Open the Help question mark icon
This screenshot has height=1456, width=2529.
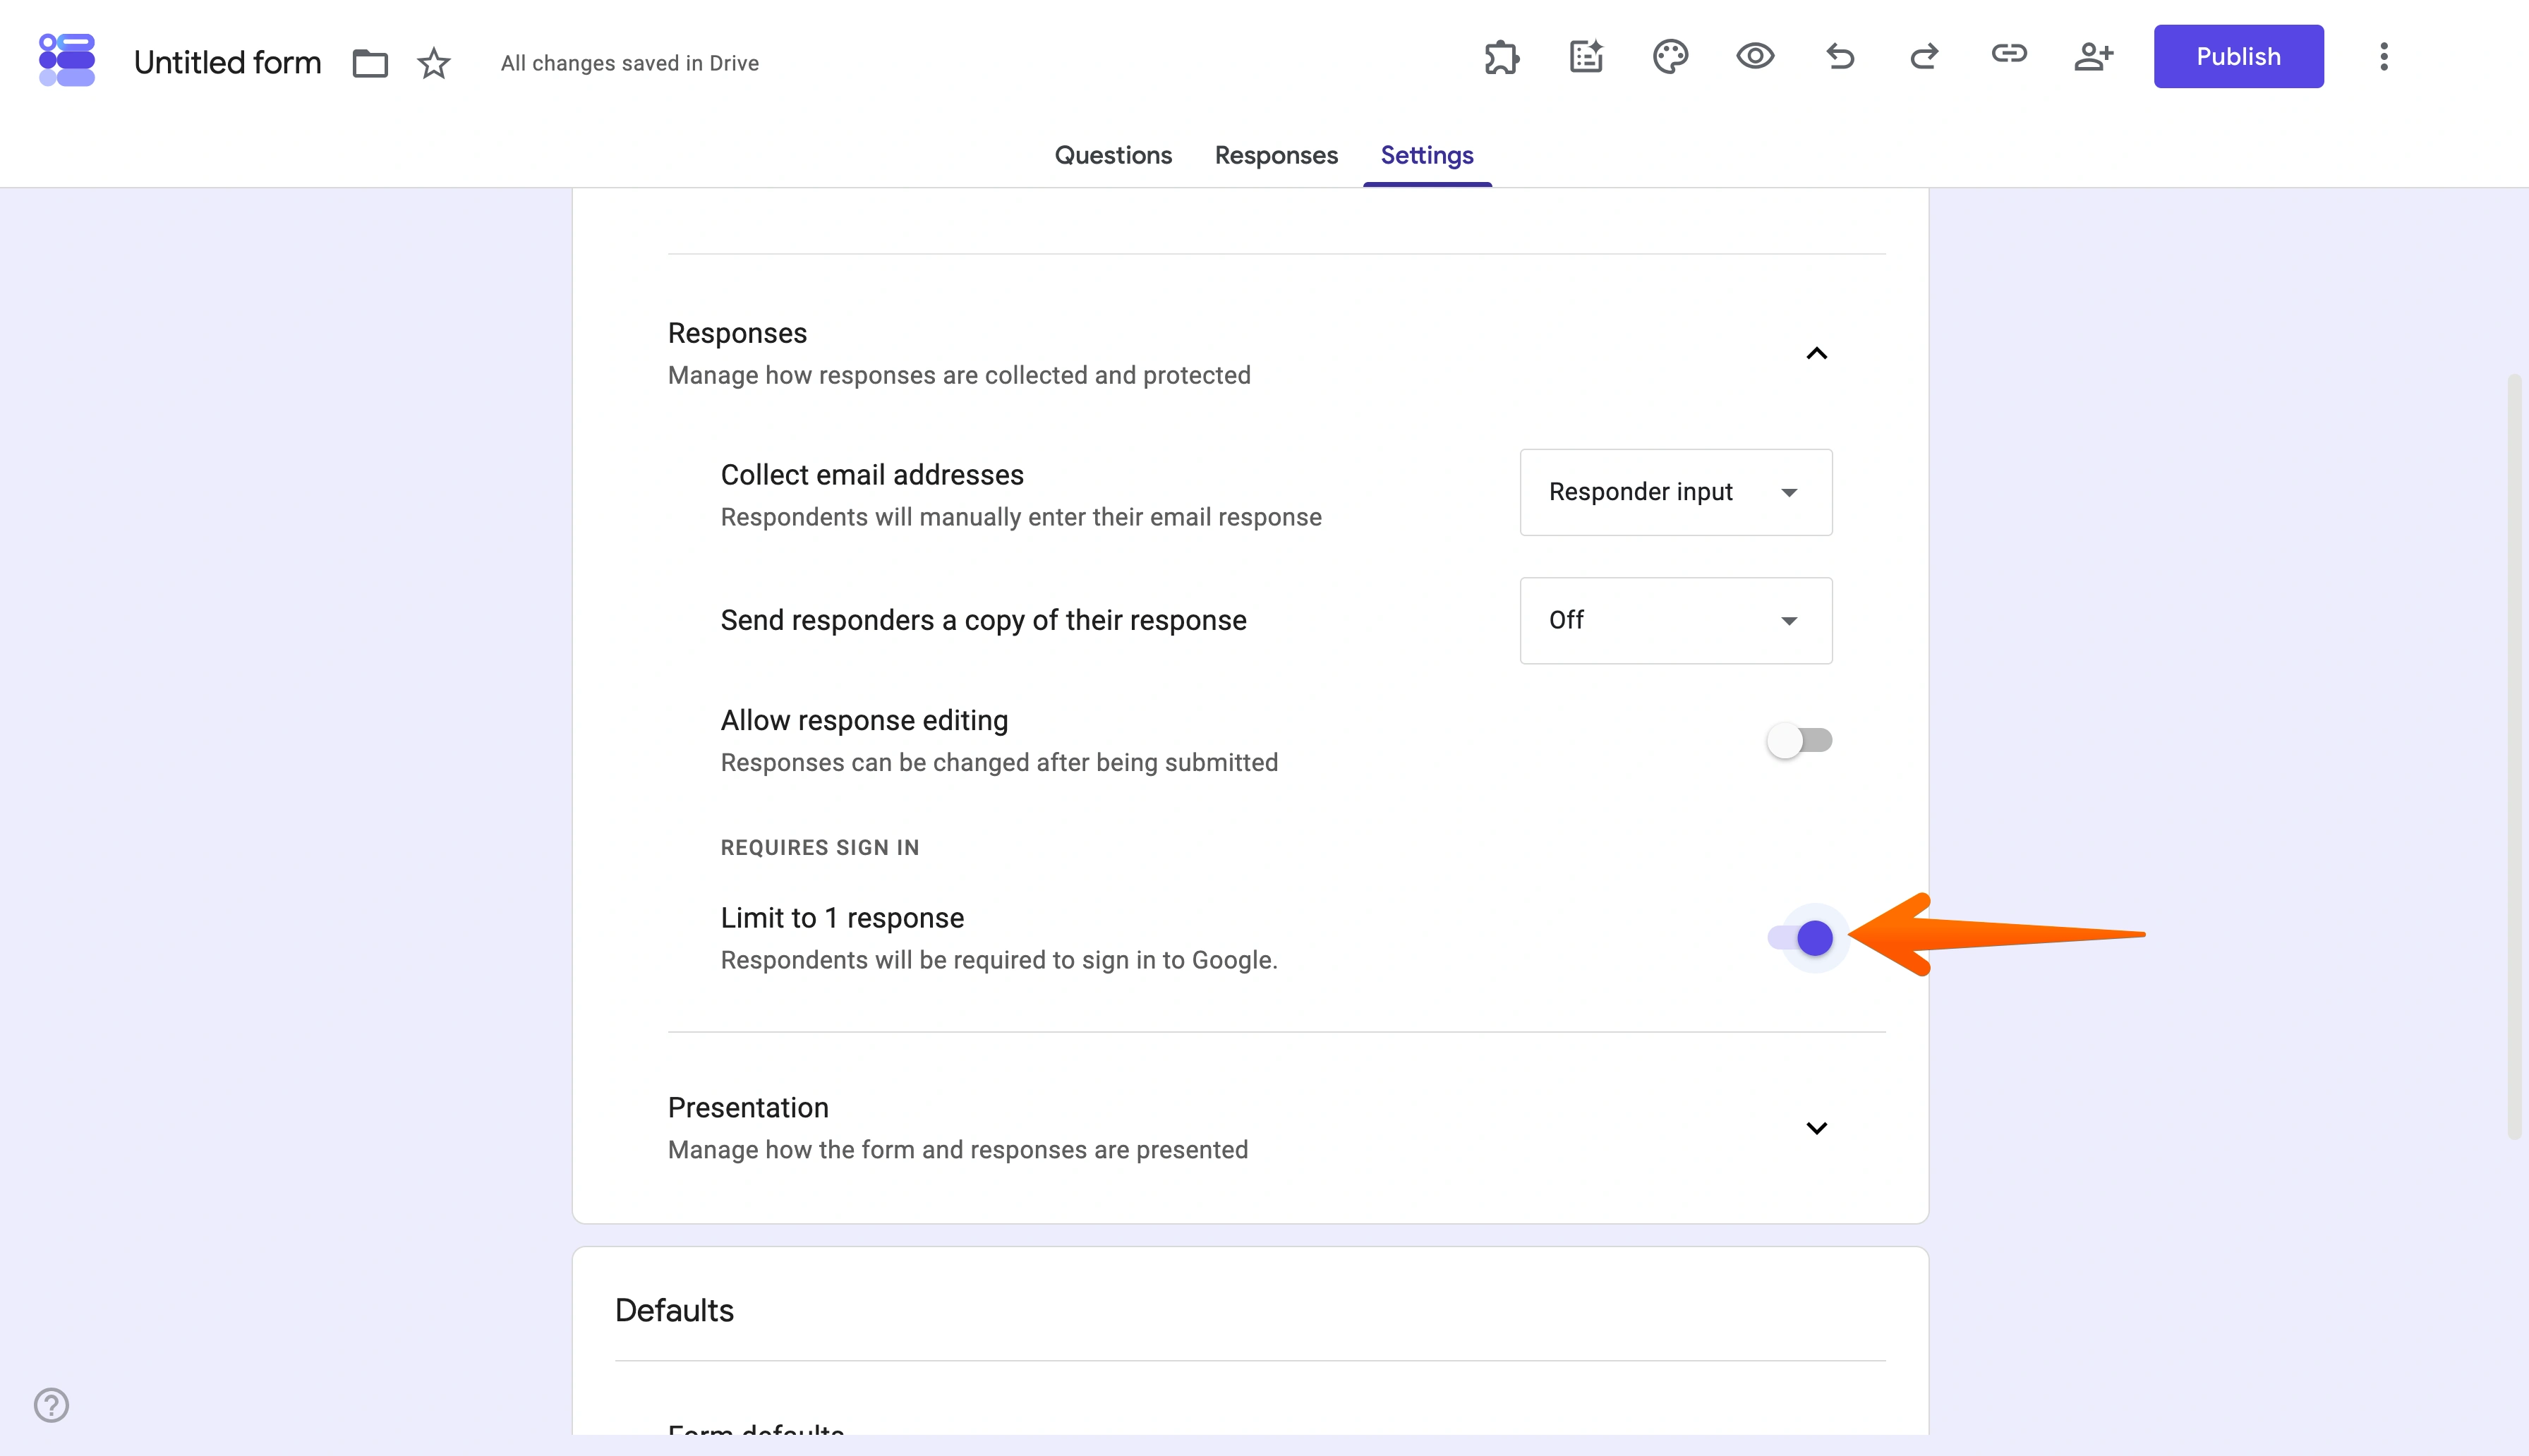tap(51, 1405)
